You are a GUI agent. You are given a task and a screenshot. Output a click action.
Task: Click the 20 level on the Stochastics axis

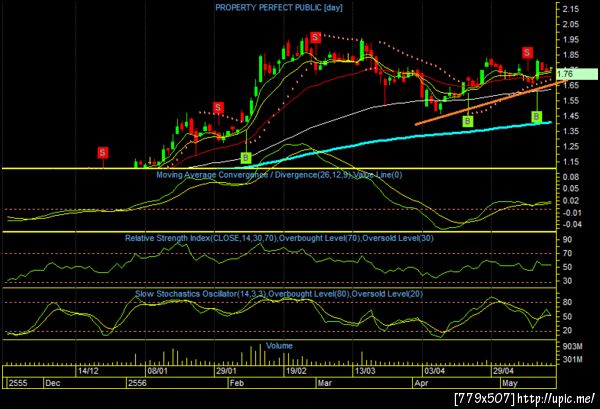(x=567, y=331)
